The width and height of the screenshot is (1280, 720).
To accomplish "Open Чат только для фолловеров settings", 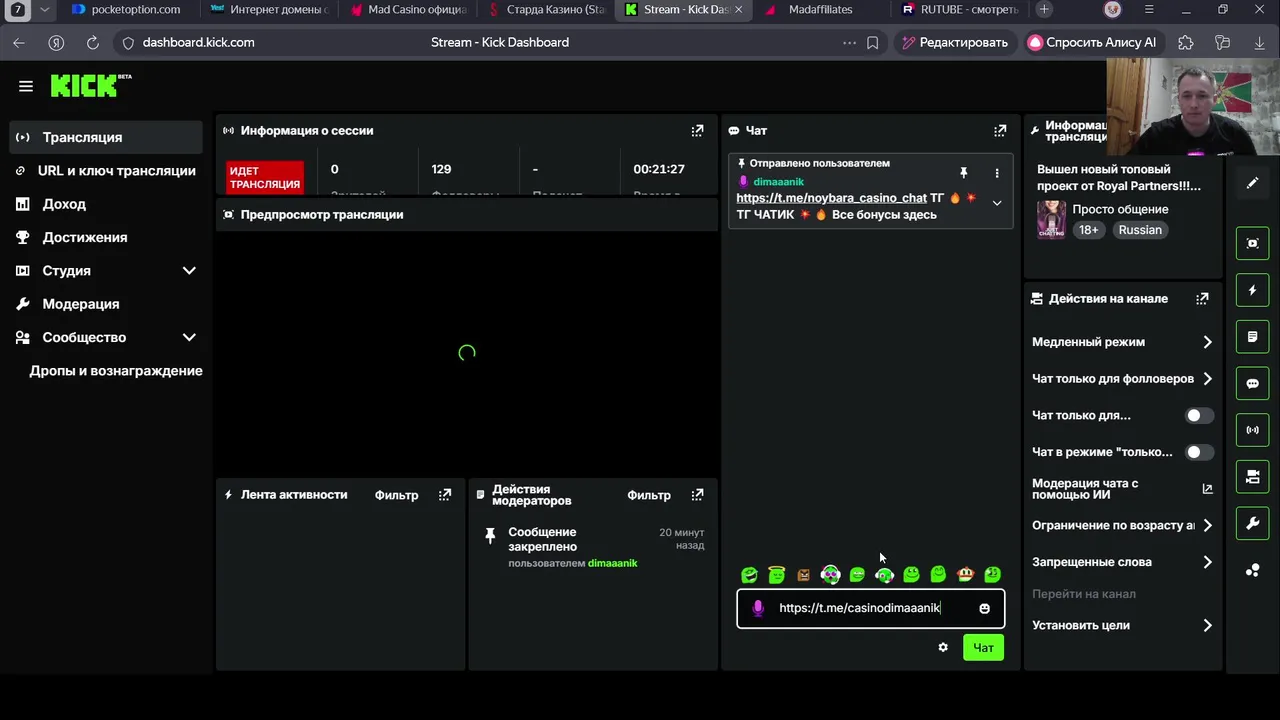I will [1122, 379].
